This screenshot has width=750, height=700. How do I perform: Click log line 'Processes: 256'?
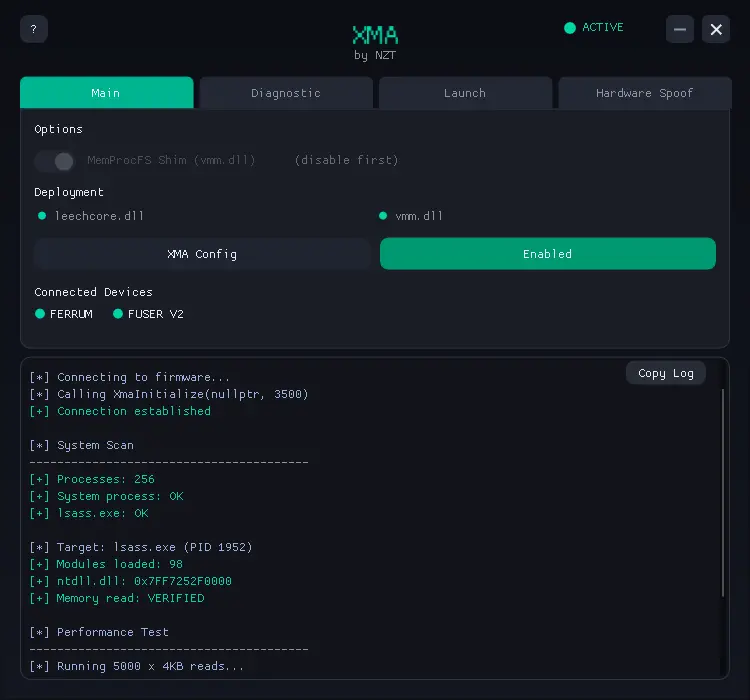coord(92,479)
